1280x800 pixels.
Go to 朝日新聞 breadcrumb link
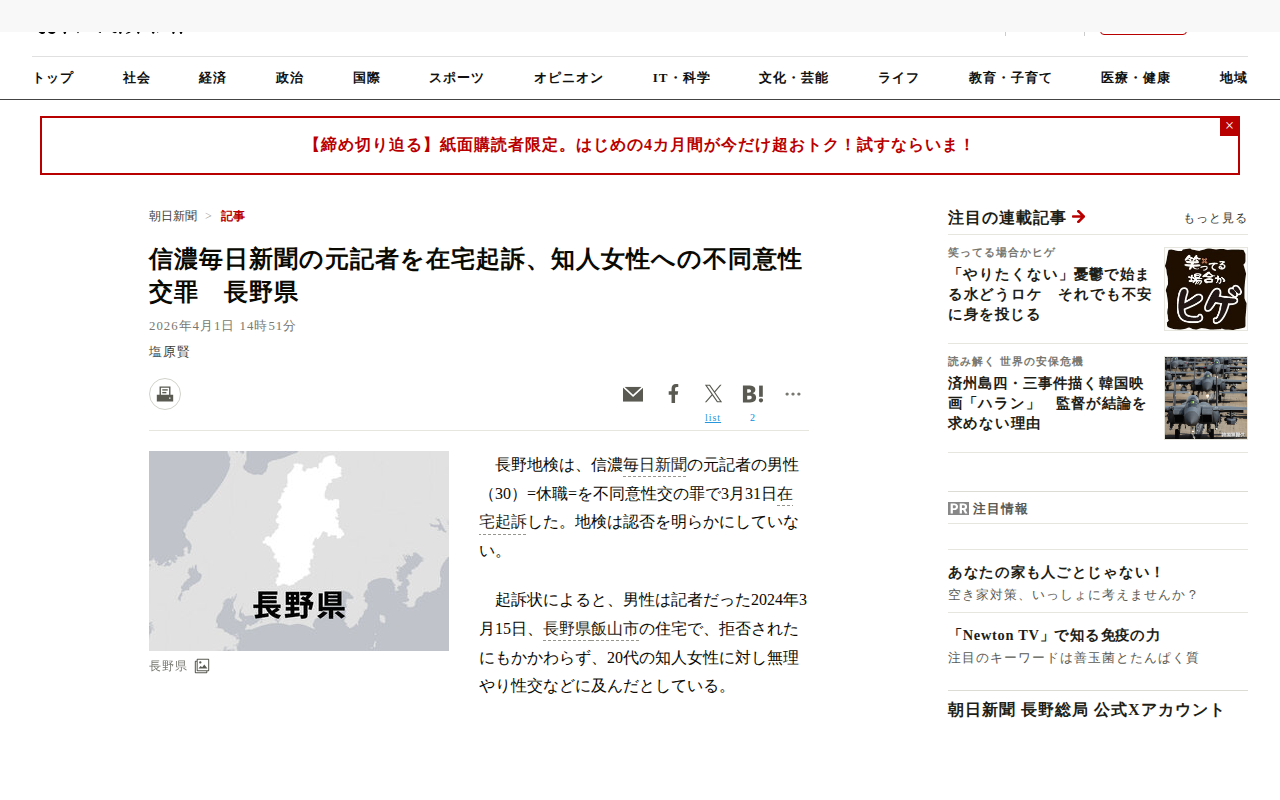(x=173, y=216)
